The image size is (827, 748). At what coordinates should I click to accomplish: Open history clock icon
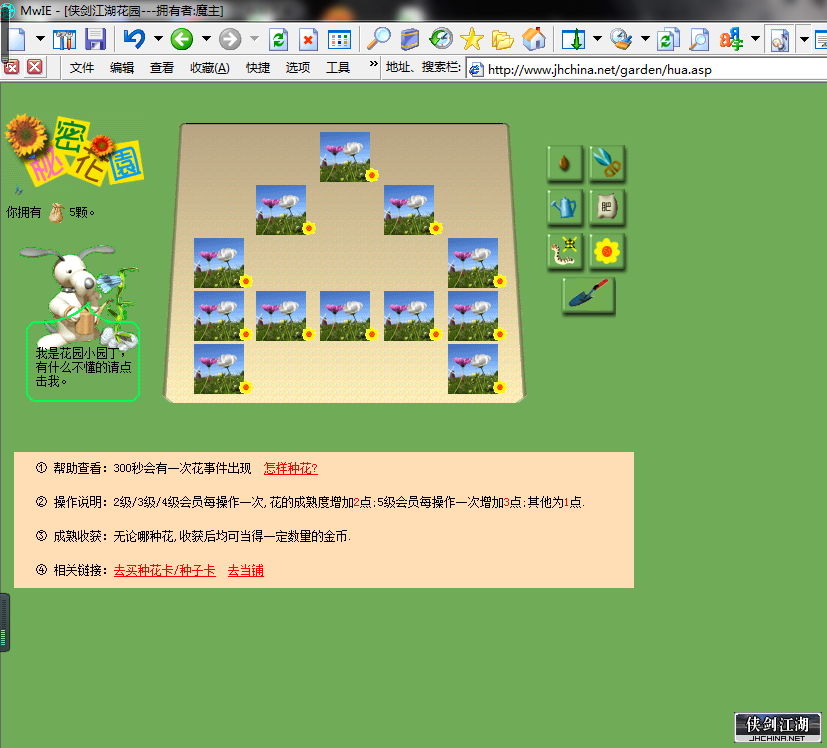(440, 39)
